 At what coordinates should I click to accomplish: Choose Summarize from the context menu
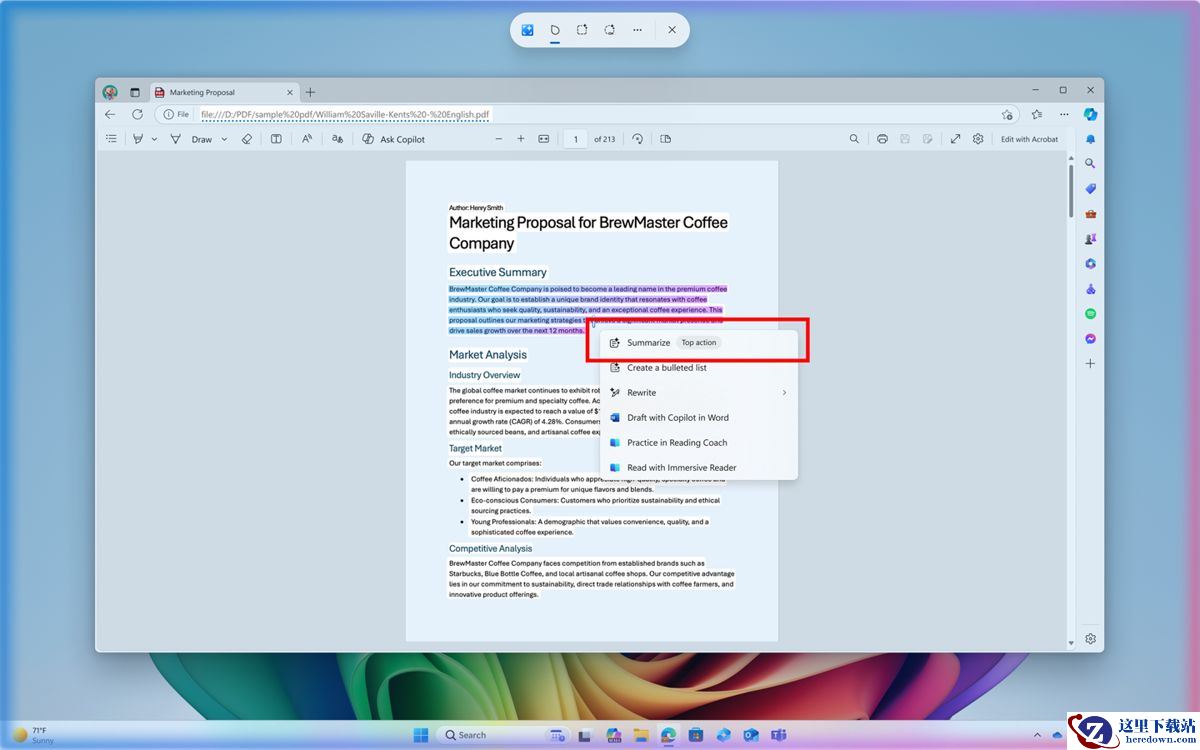[x=648, y=343]
